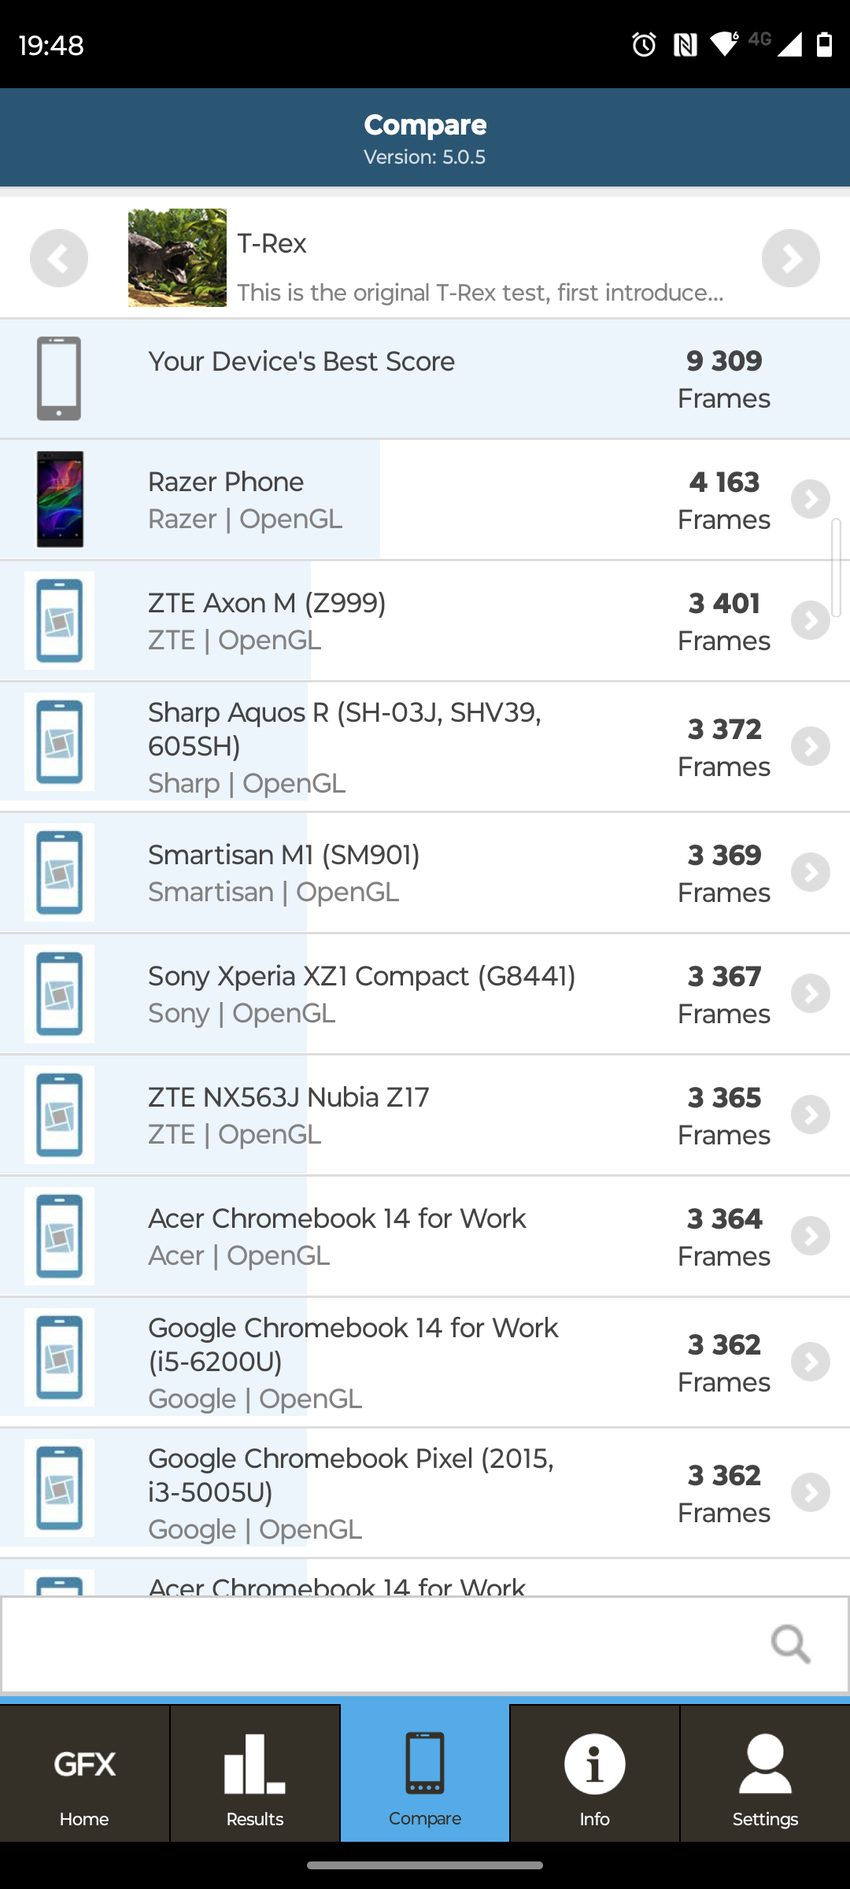This screenshot has width=850, height=1889.
Task: Expand Smartisan M1 (SM901) details chevron
Action: 810,873
